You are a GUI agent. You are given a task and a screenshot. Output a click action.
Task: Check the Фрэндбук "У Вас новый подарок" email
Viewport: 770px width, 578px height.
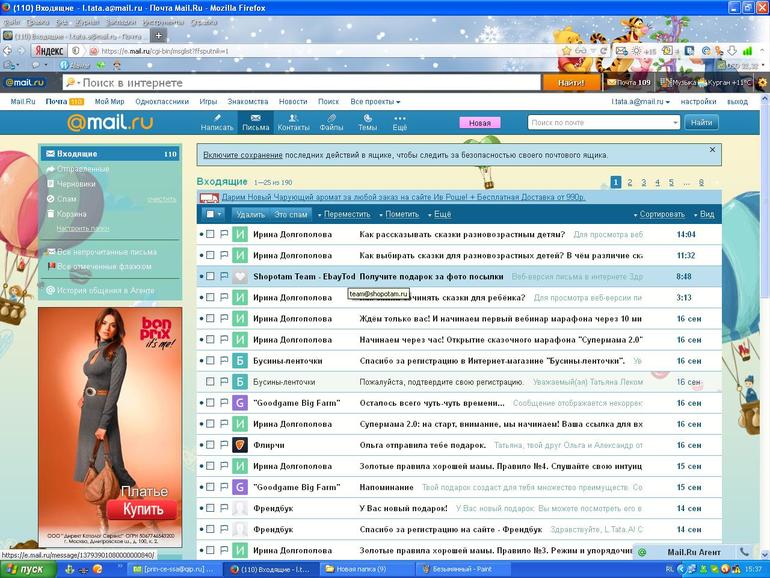(x=210, y=508)
